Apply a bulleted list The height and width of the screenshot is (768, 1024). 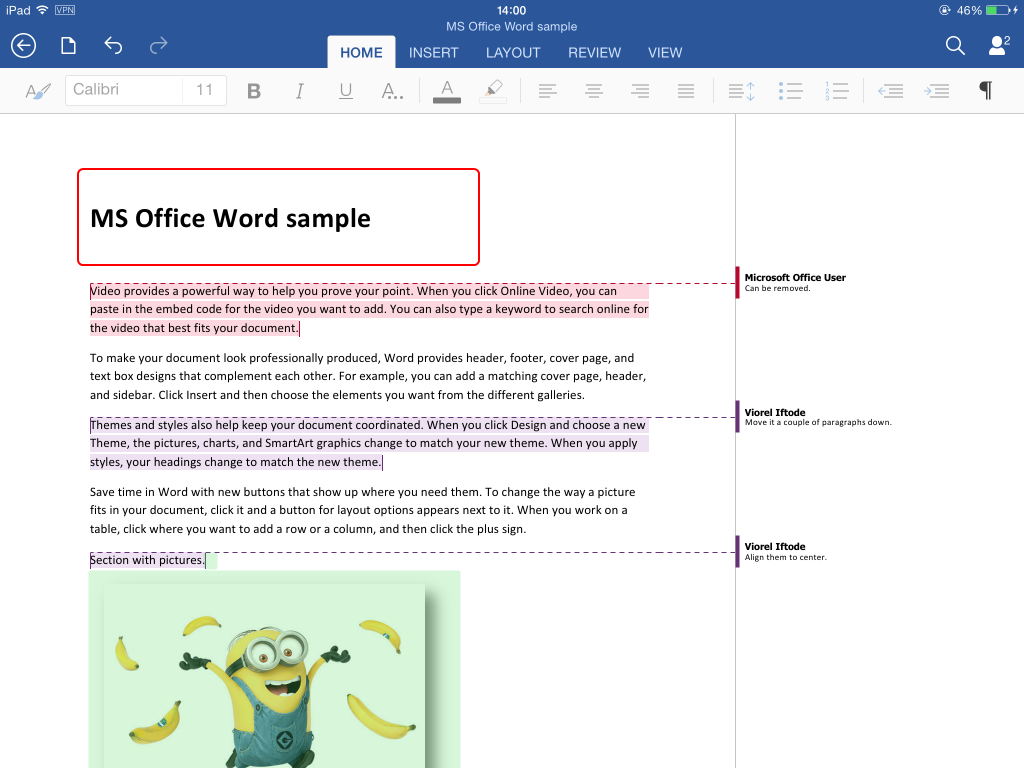[790, 91]
